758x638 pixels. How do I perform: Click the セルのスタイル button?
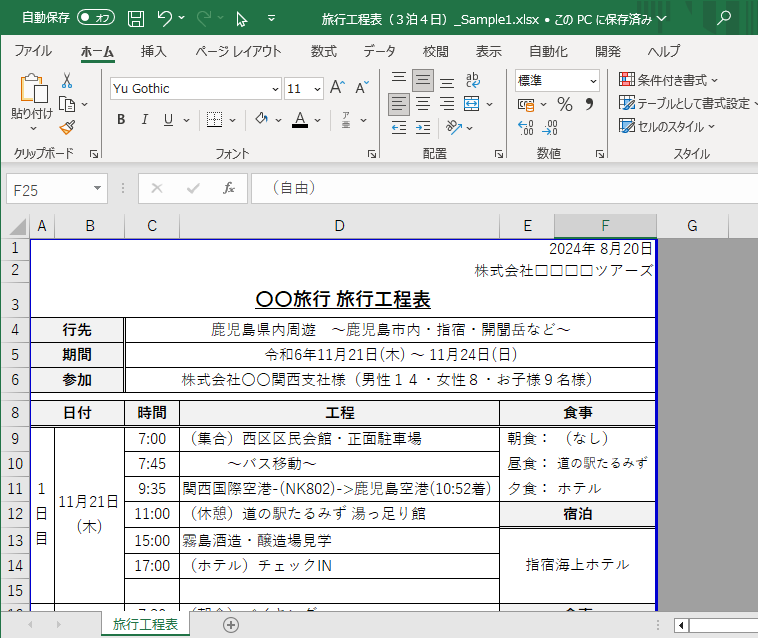(x=668, y=126)
